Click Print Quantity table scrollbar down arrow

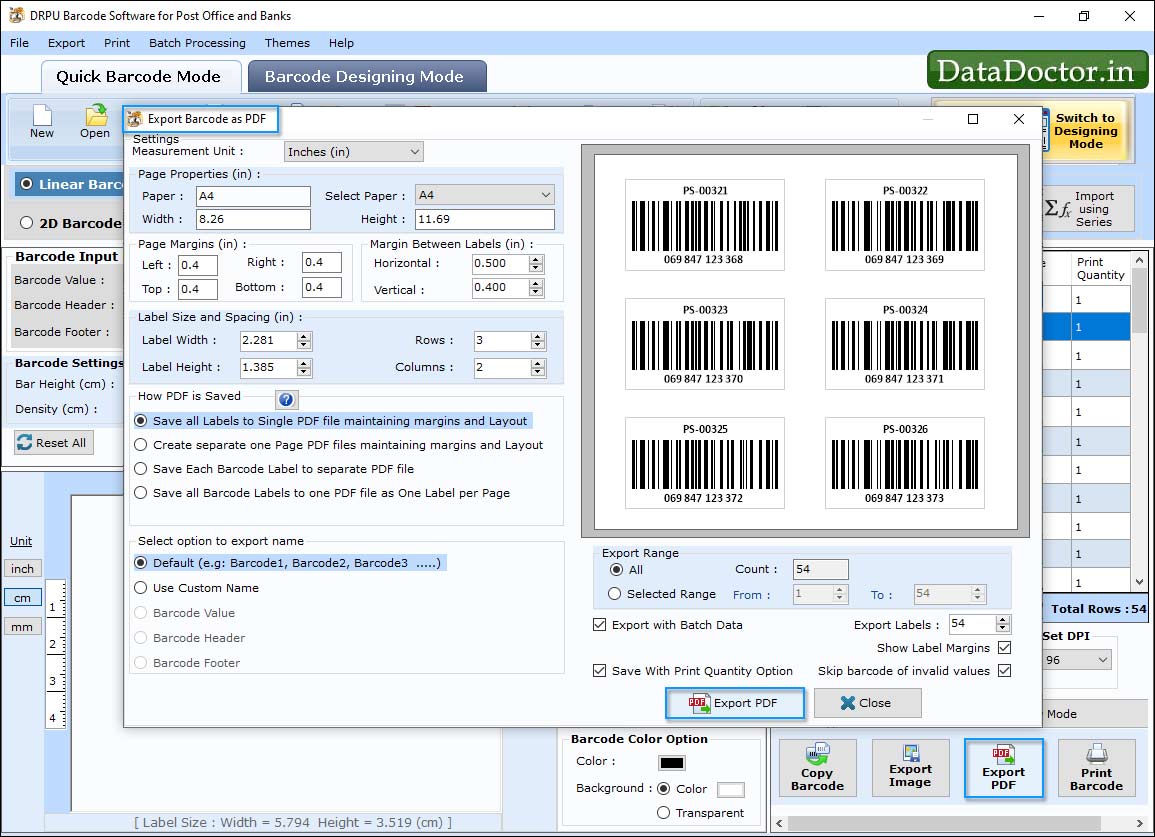point(1140,582)
